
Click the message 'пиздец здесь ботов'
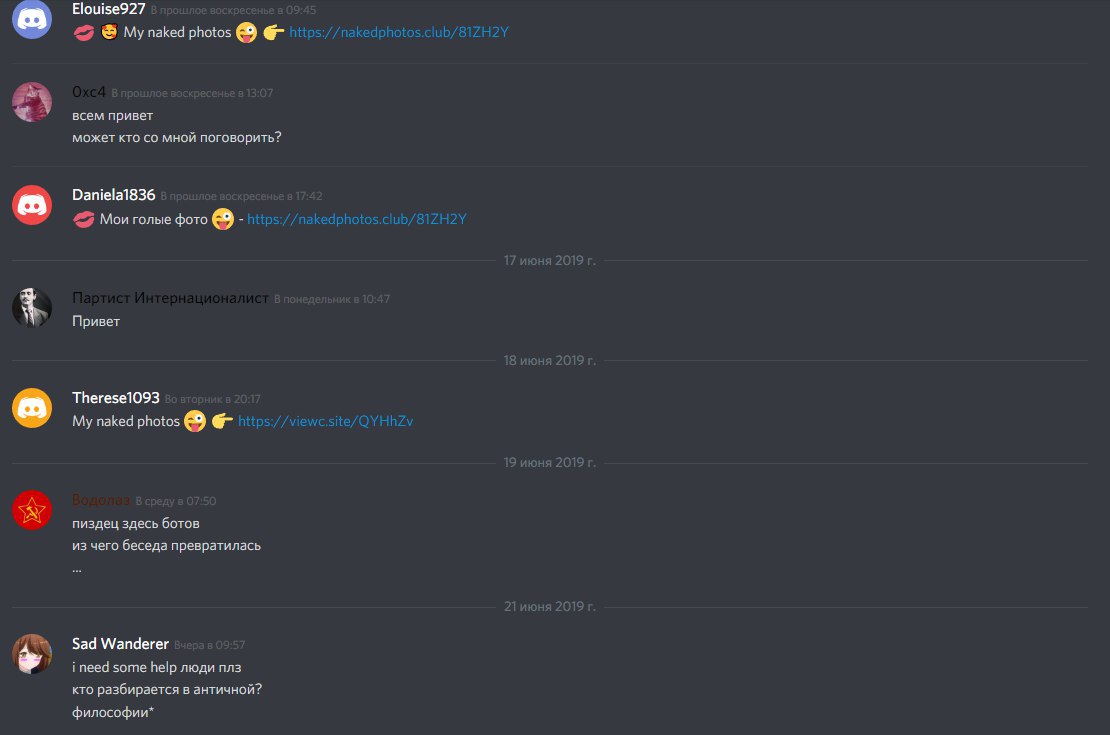(x=136, y=523)
